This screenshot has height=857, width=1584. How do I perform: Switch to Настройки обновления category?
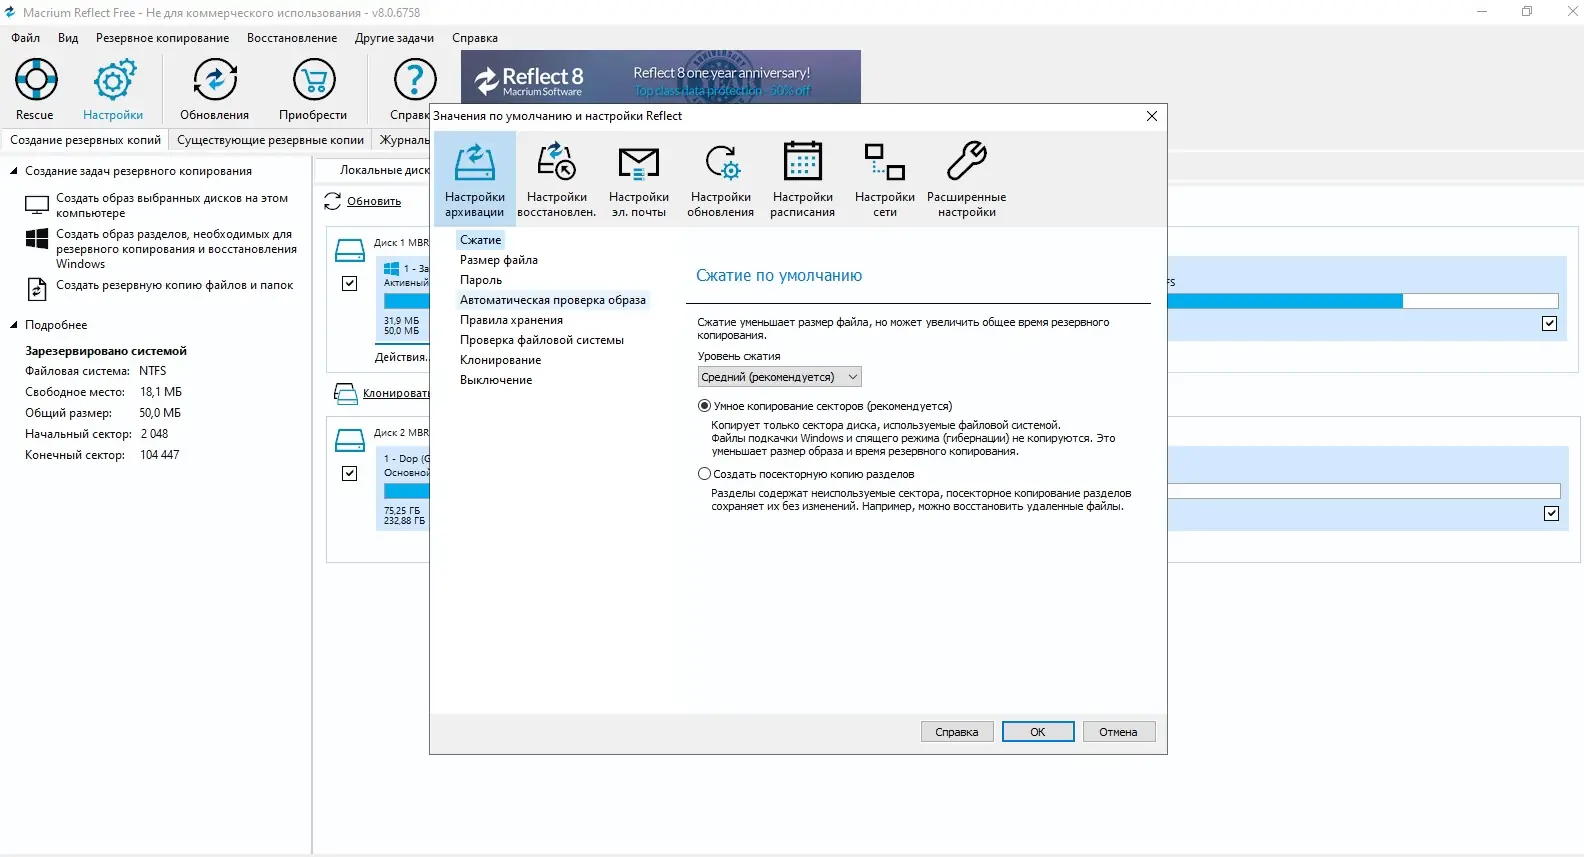point(721,180)
